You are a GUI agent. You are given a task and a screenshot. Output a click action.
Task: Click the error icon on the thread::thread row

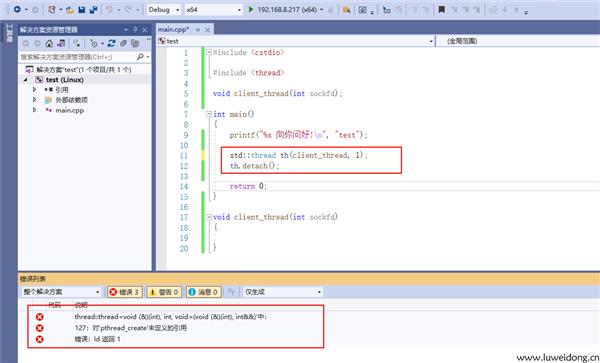[39, 317]
